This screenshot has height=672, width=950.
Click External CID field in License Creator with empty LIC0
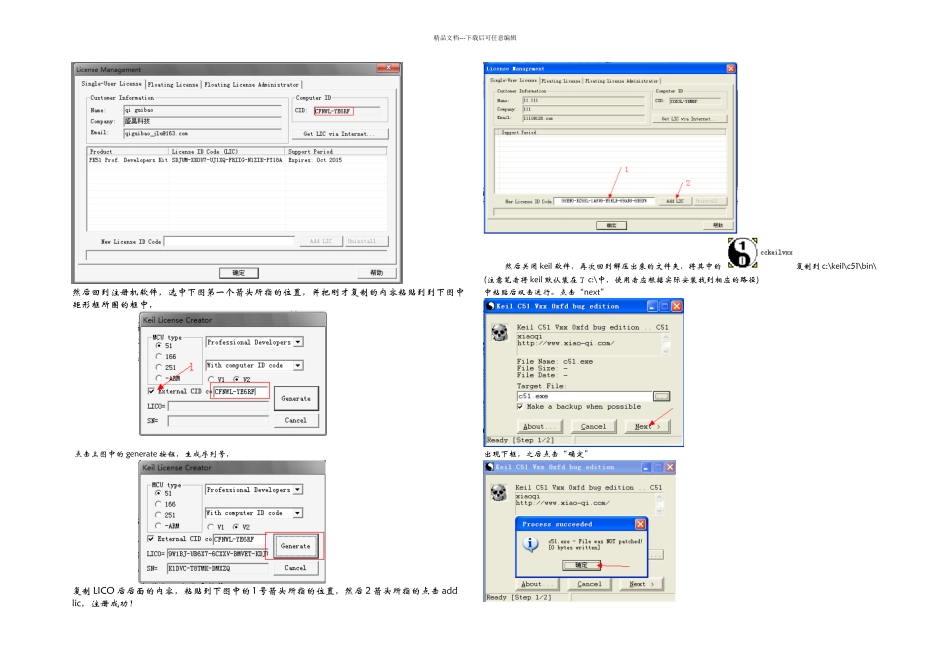(x=241, y=391)
